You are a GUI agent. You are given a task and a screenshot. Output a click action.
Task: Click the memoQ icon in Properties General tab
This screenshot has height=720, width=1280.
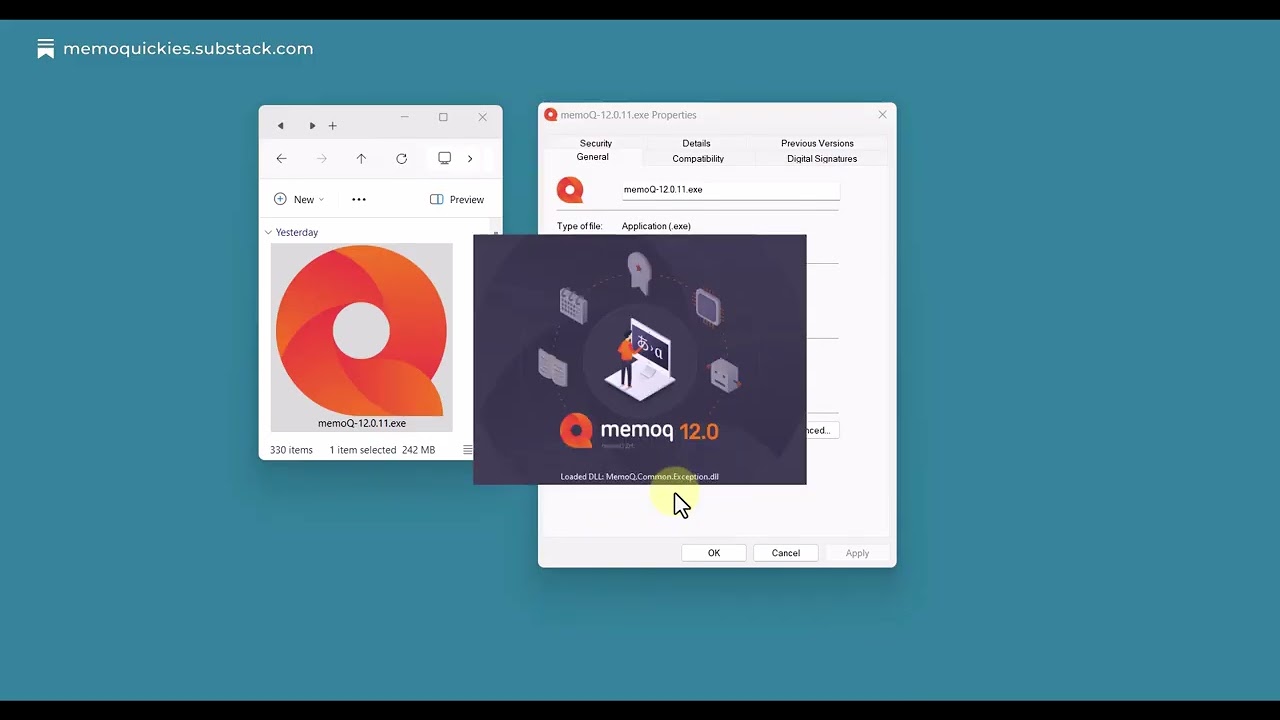coord(570,190)
